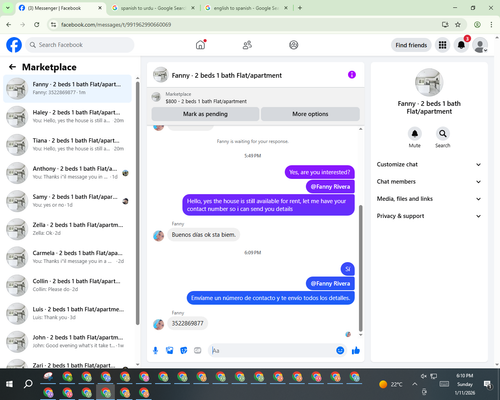Reload the page in Chrome
Screen dimensions: 500x400
pyautogui.click(x=37, y=24)
